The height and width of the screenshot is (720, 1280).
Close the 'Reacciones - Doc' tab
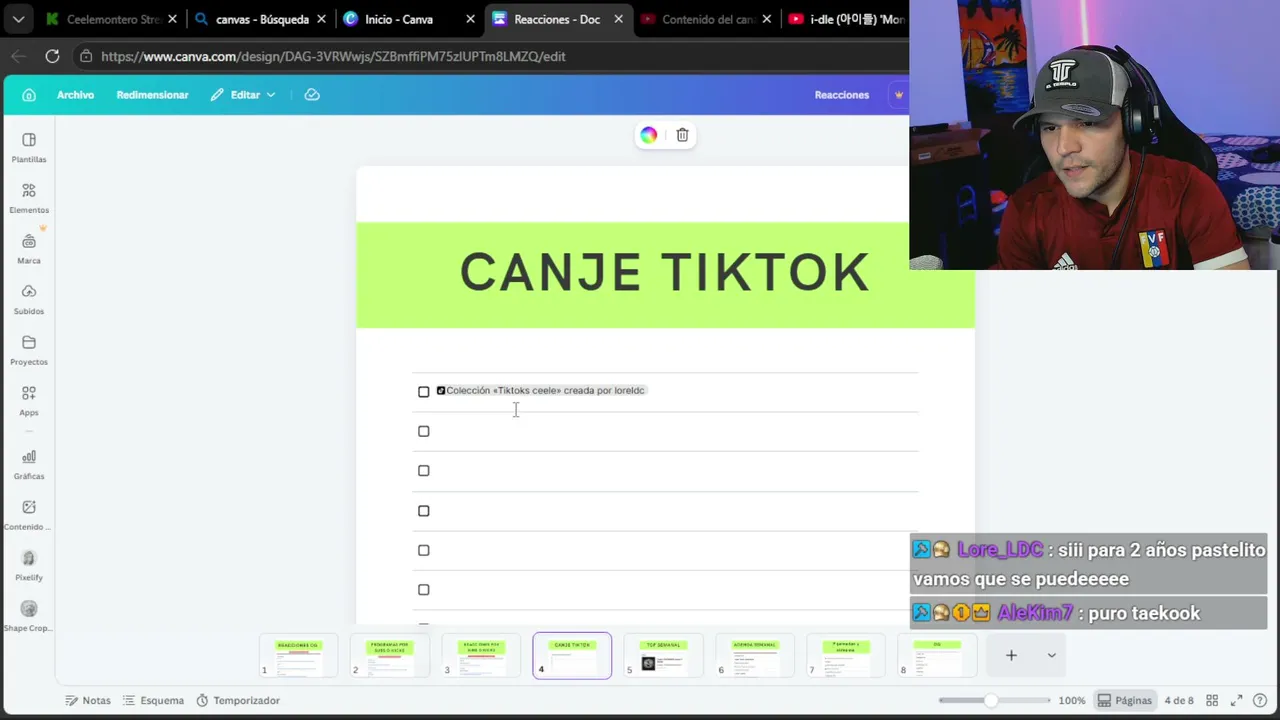click(x=619, y=19)
